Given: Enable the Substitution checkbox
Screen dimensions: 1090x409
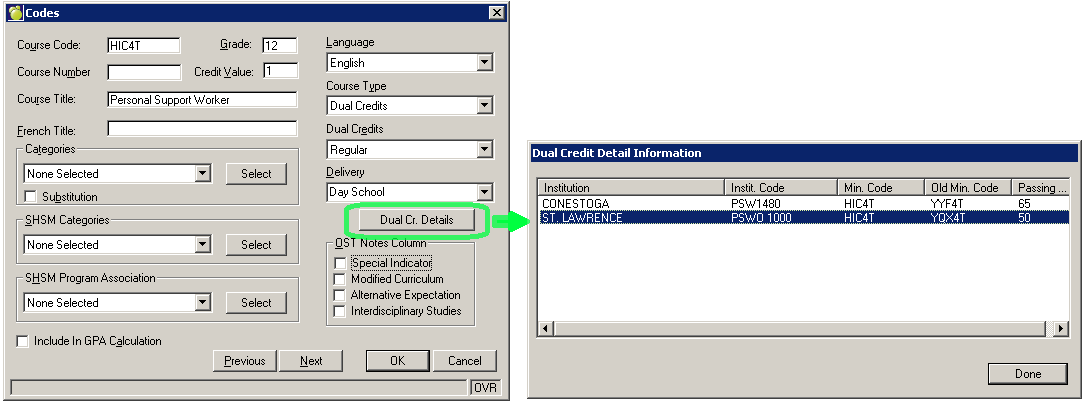Looking at the screenshot, I should [30, 197].
